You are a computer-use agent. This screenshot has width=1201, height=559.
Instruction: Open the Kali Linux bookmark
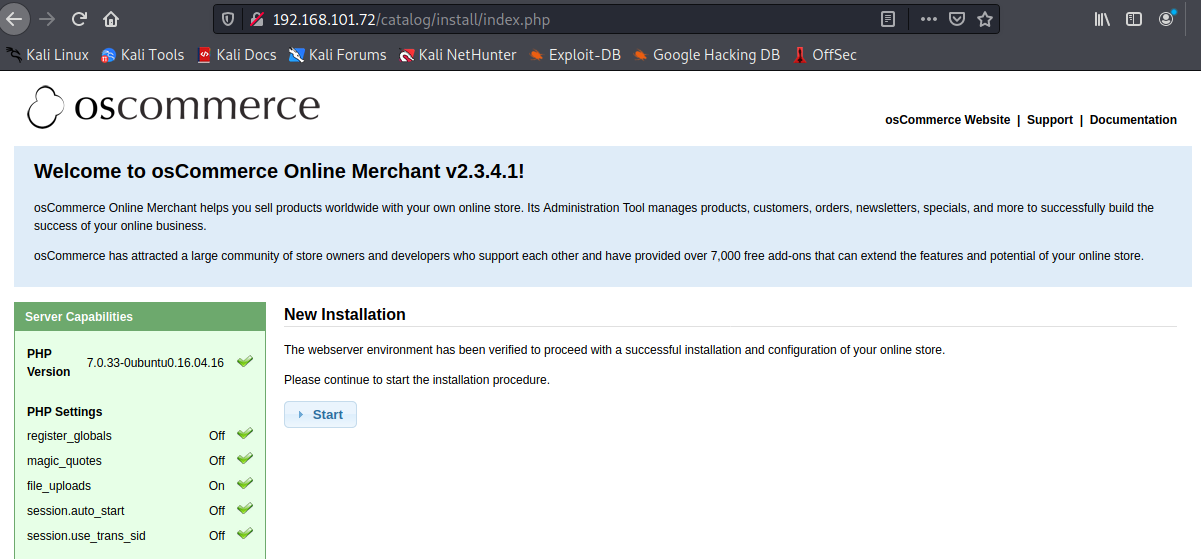click(47, 55)
